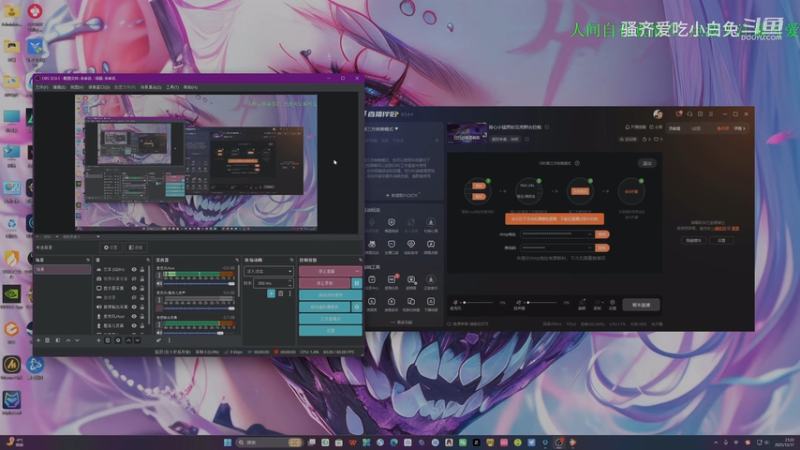800x450 pixels.
Task: Lock the 麦克风/Aux source
Action: 142,316
